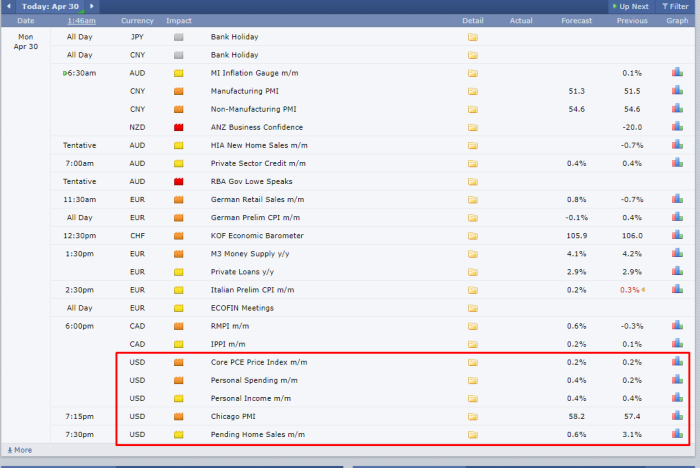The image size is (700, 468).
Task: Open detail folder for HIA New Home Sales
Action: click(473, 146)
